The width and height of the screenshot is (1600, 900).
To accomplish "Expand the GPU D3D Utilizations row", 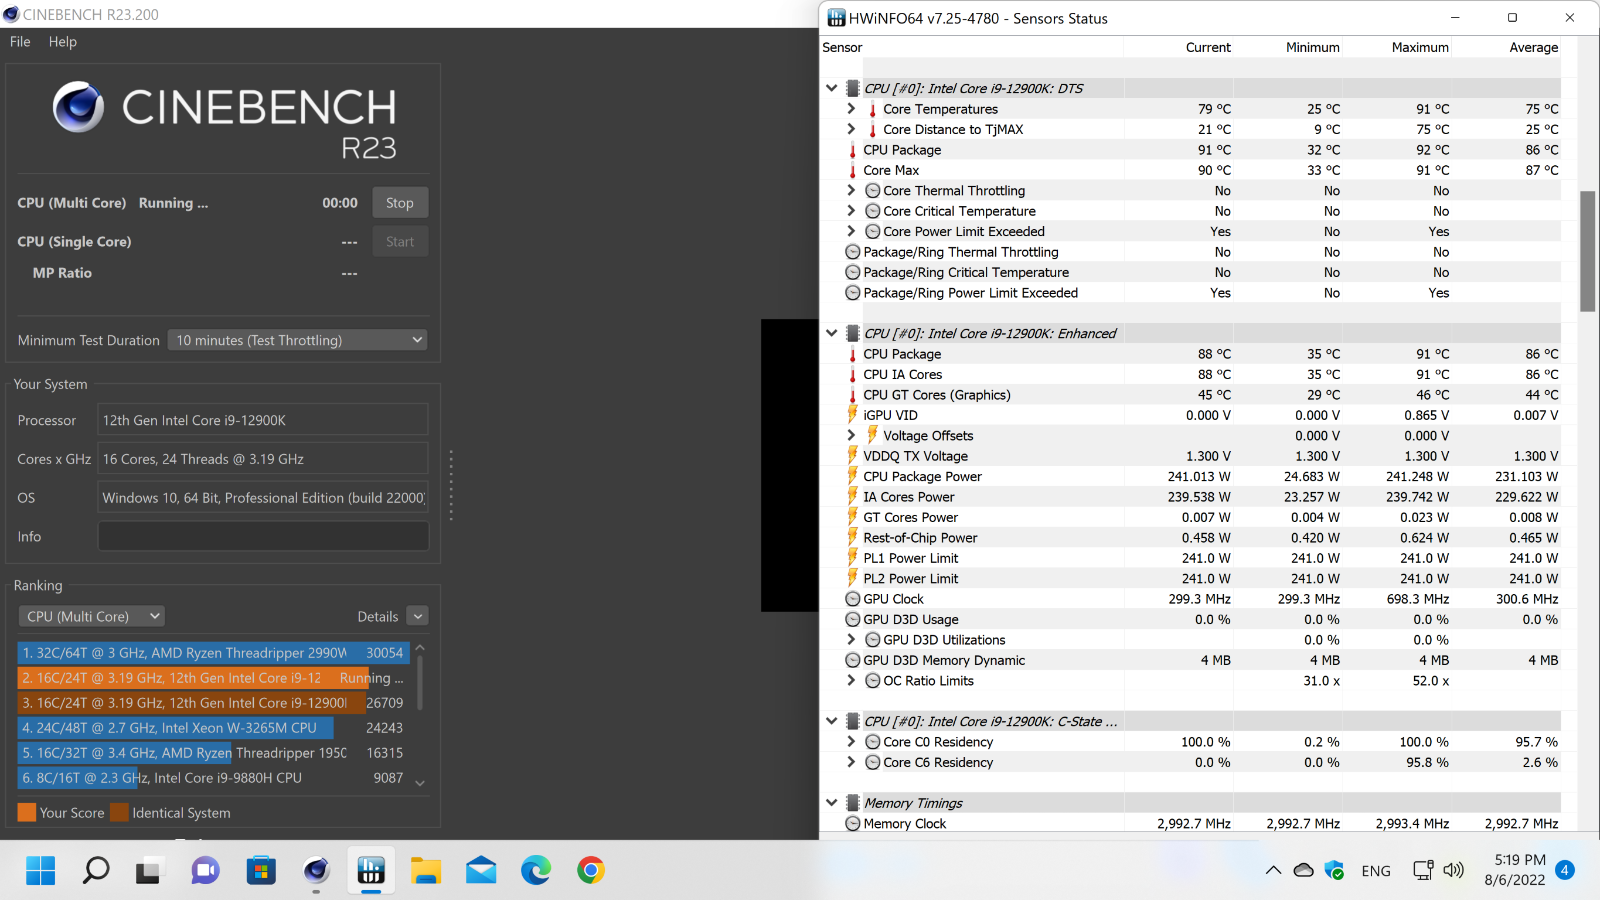I will (x=851, y=639).
